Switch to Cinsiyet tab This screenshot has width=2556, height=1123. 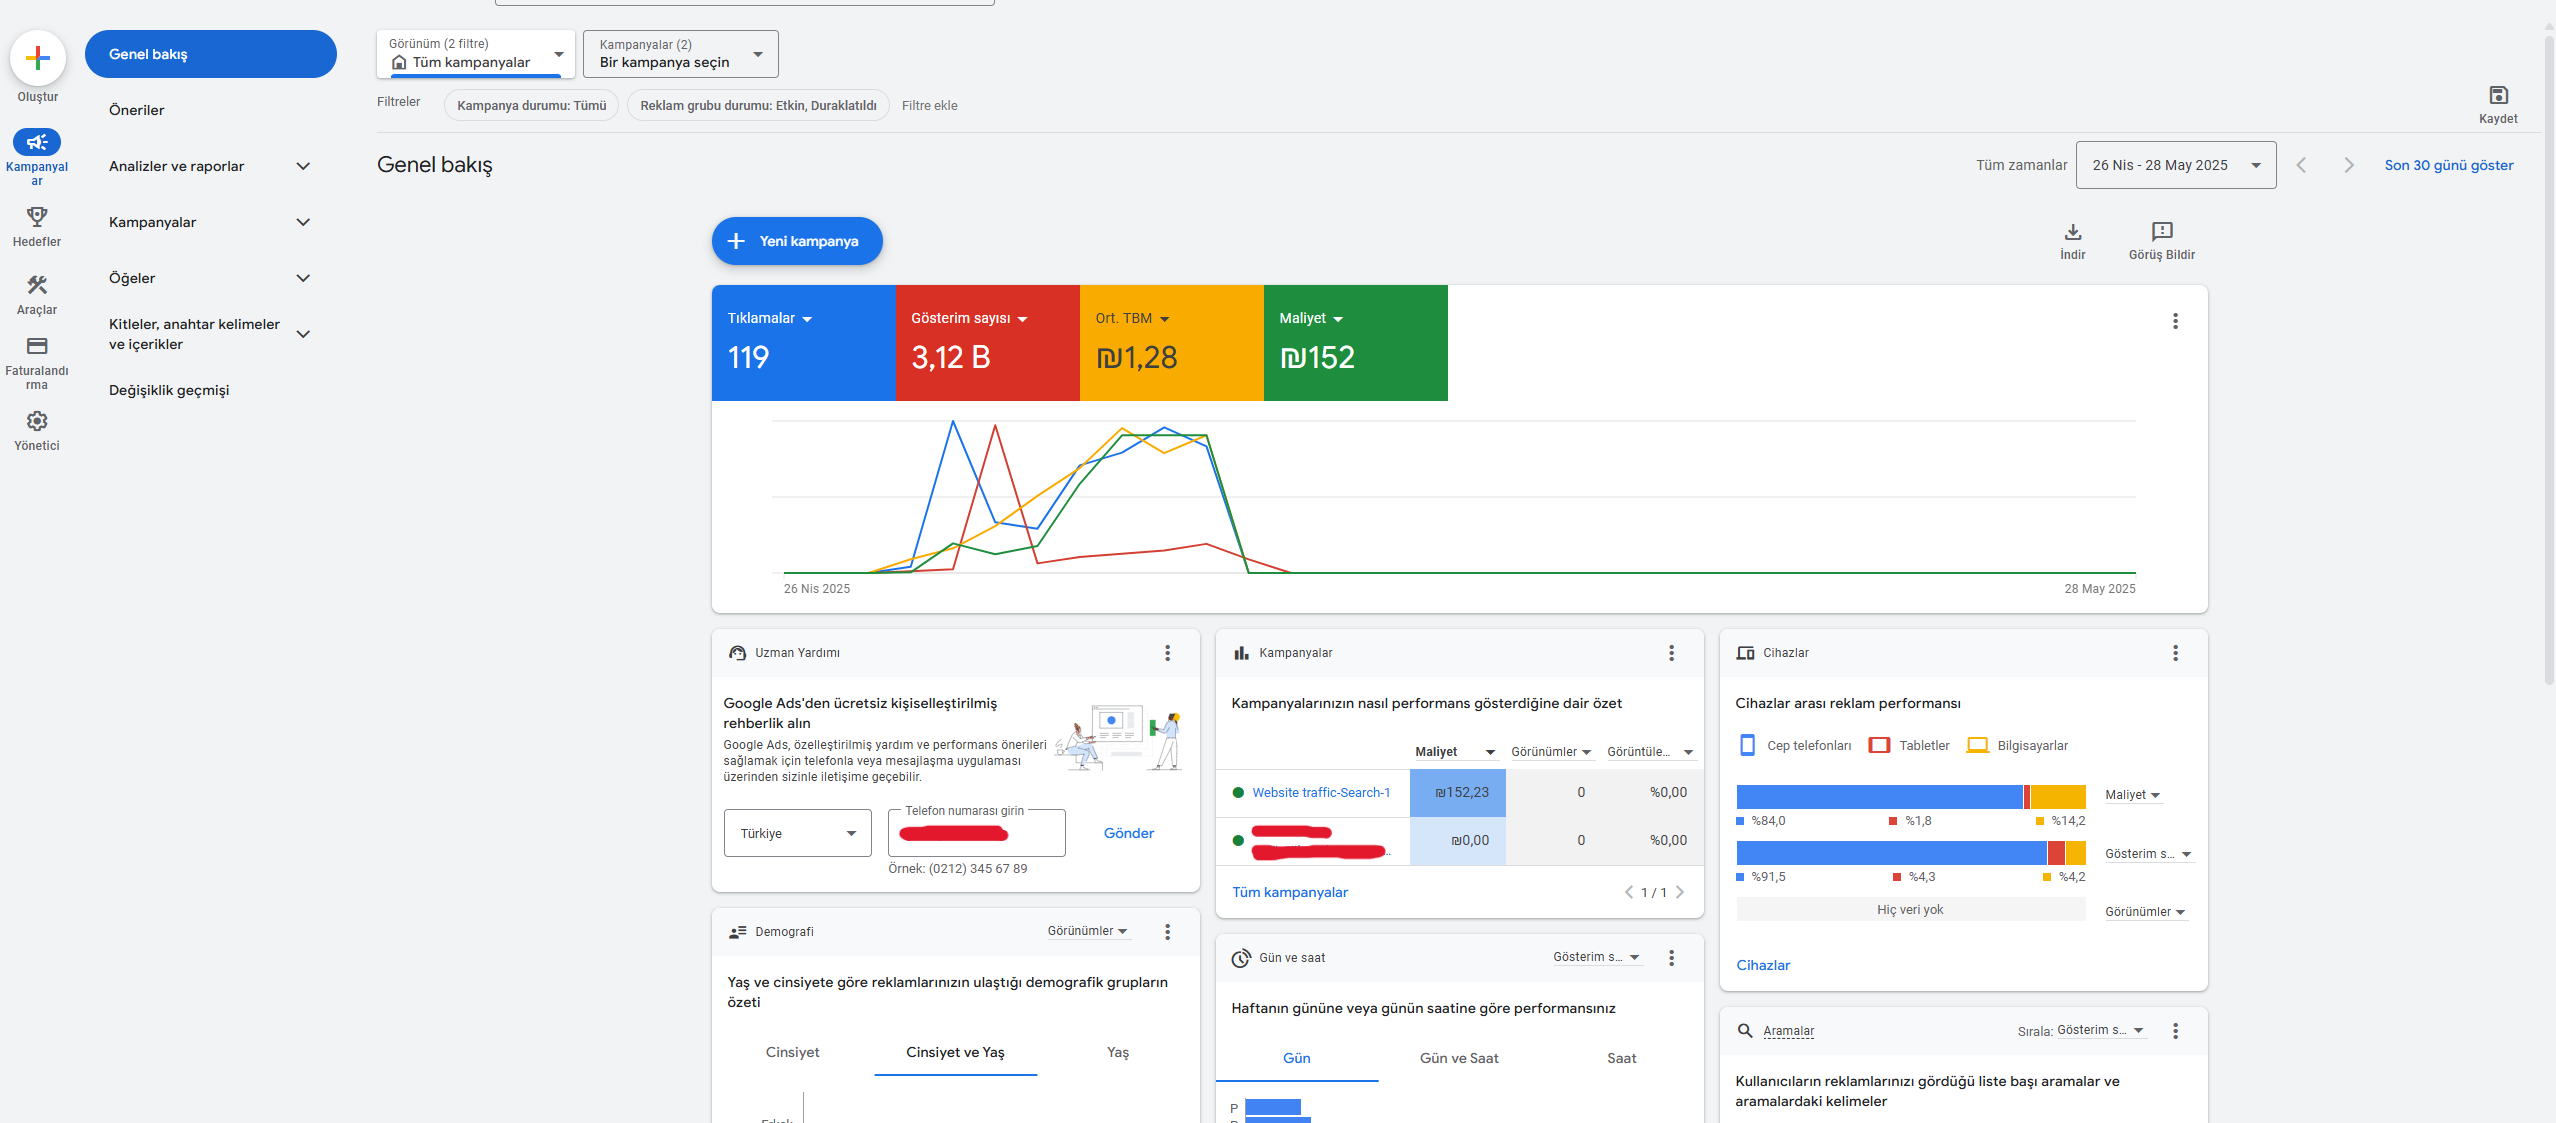tap(793, 1052)
